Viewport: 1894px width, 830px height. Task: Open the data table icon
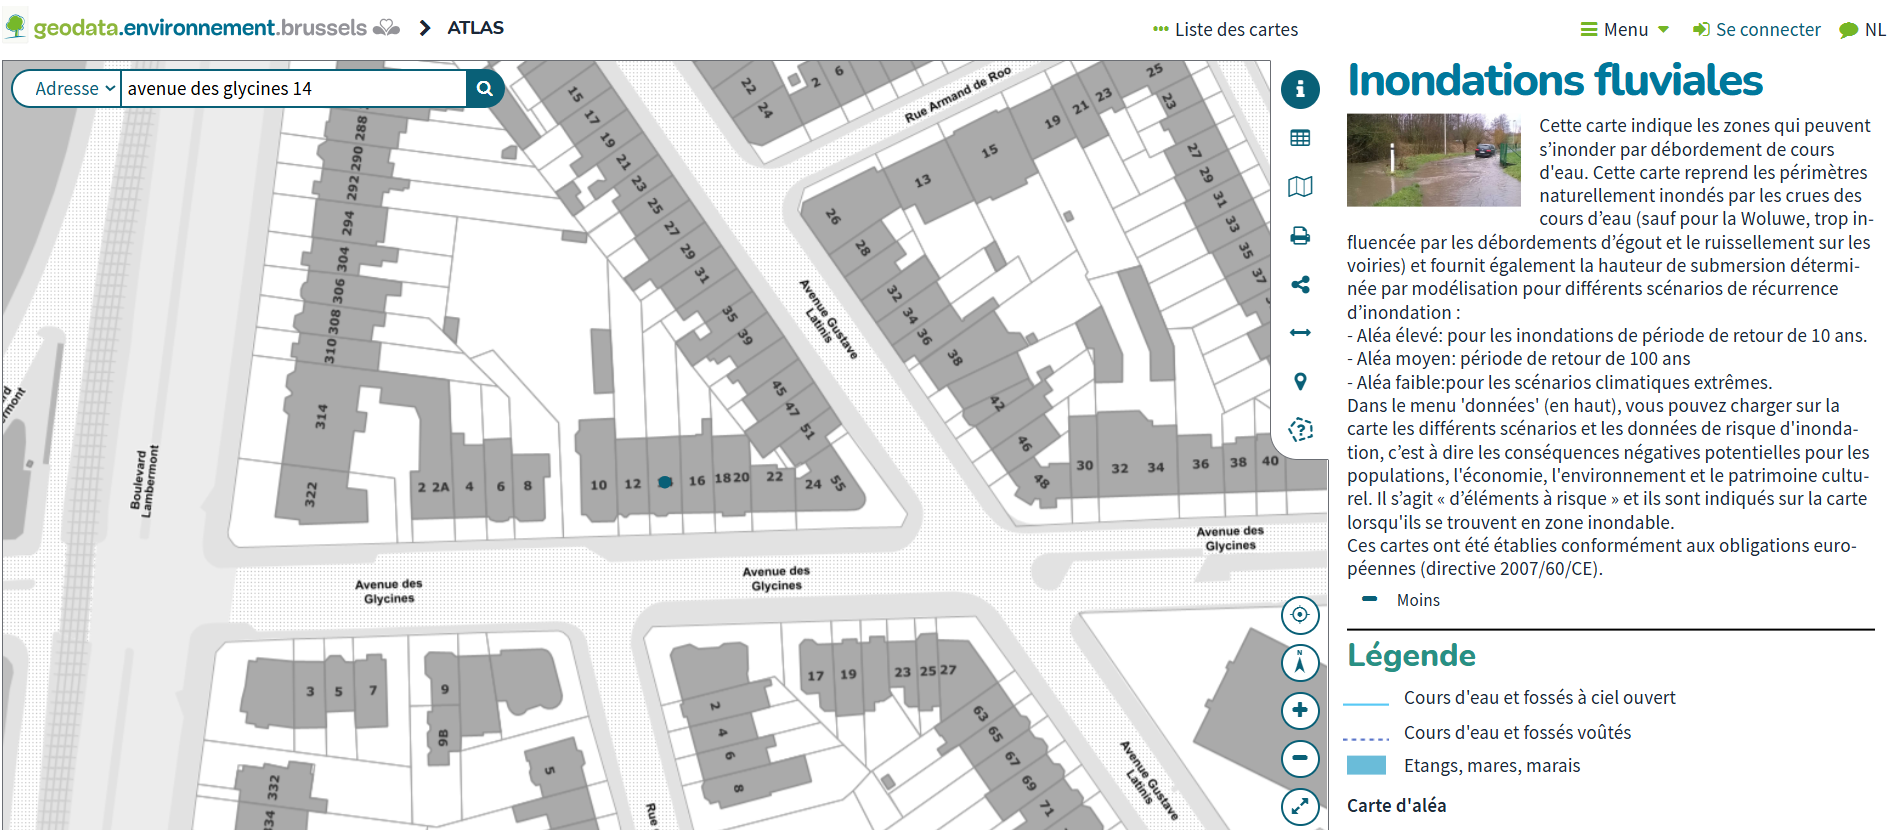point(1300,138)
